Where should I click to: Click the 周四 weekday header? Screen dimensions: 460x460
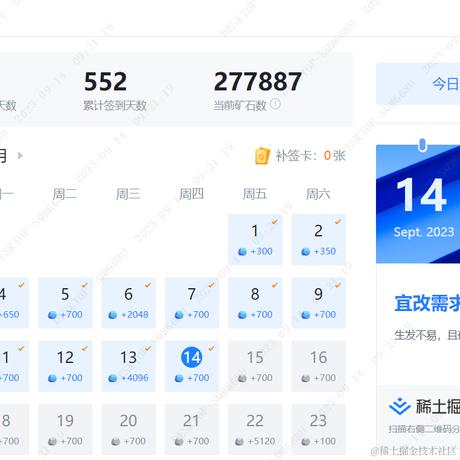tap(191, 194)
